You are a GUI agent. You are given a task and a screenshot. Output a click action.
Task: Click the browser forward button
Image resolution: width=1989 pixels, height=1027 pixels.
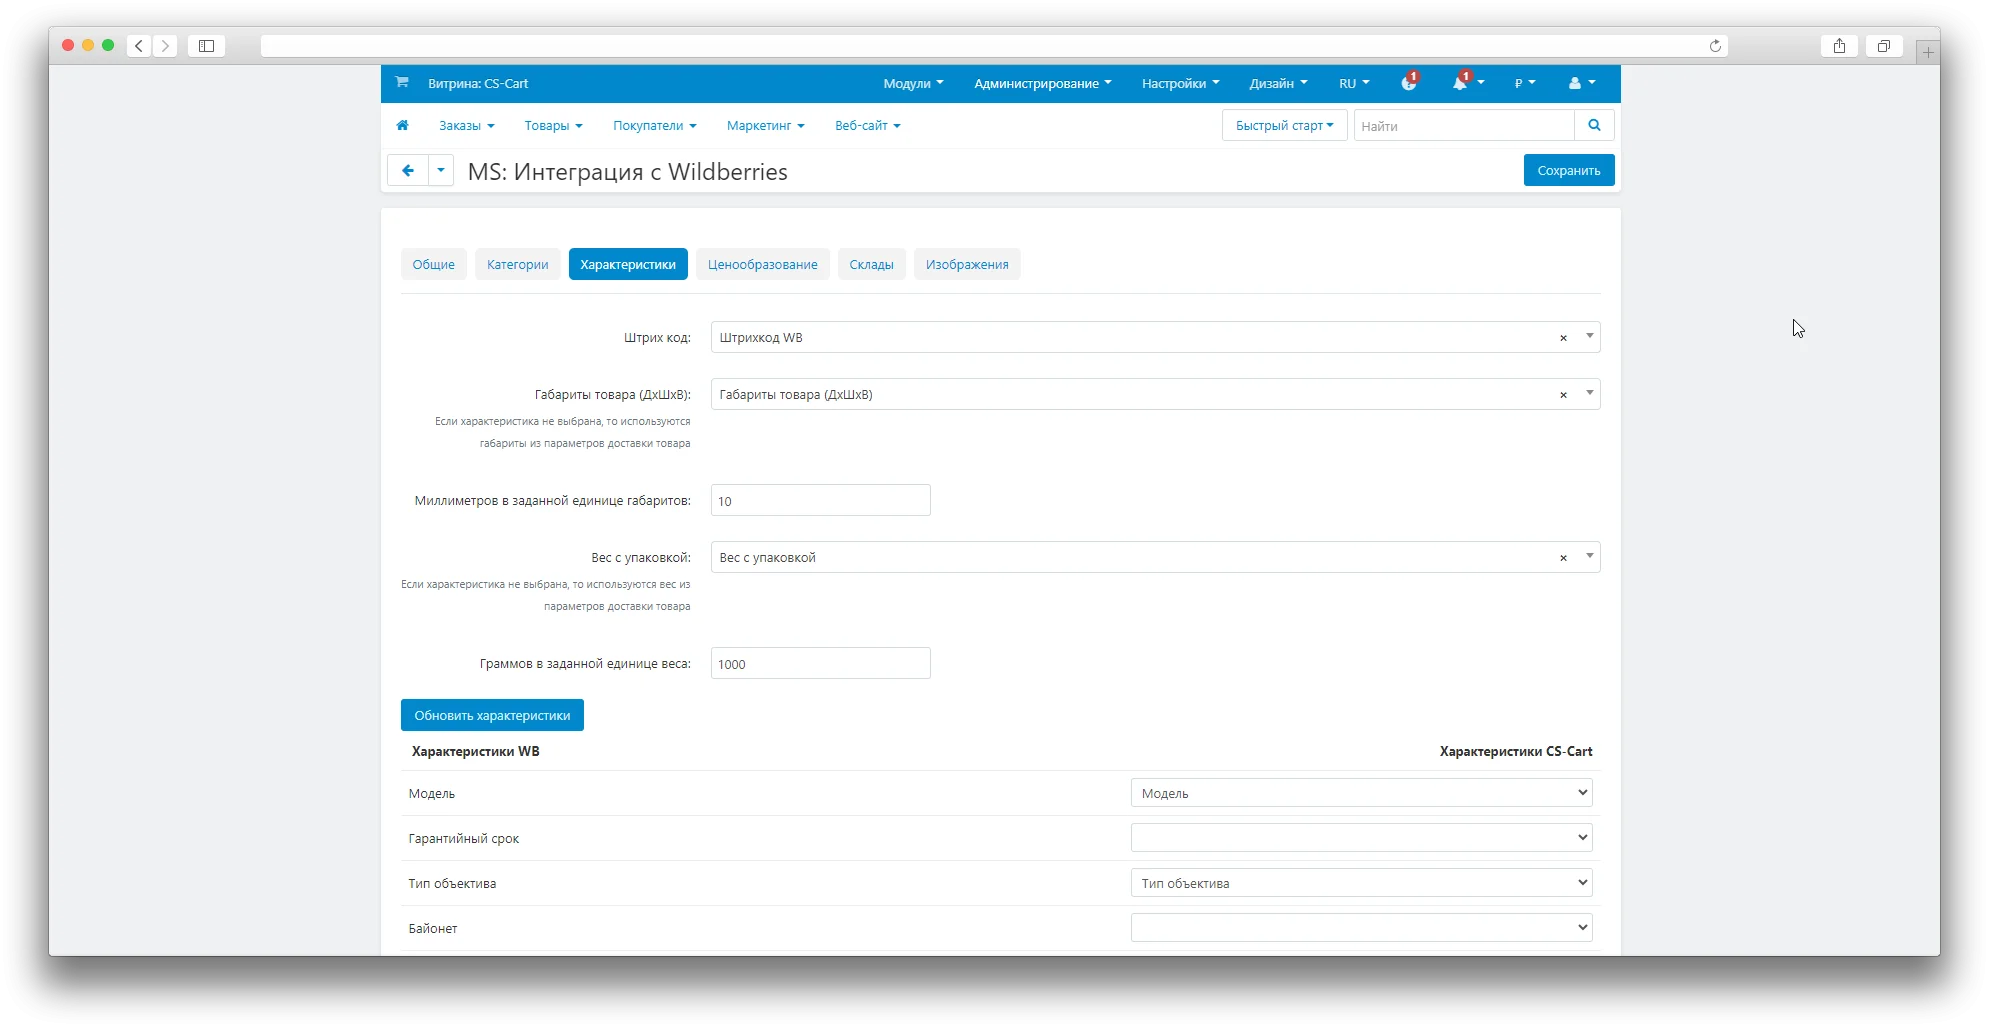click(x=166, y=45)
